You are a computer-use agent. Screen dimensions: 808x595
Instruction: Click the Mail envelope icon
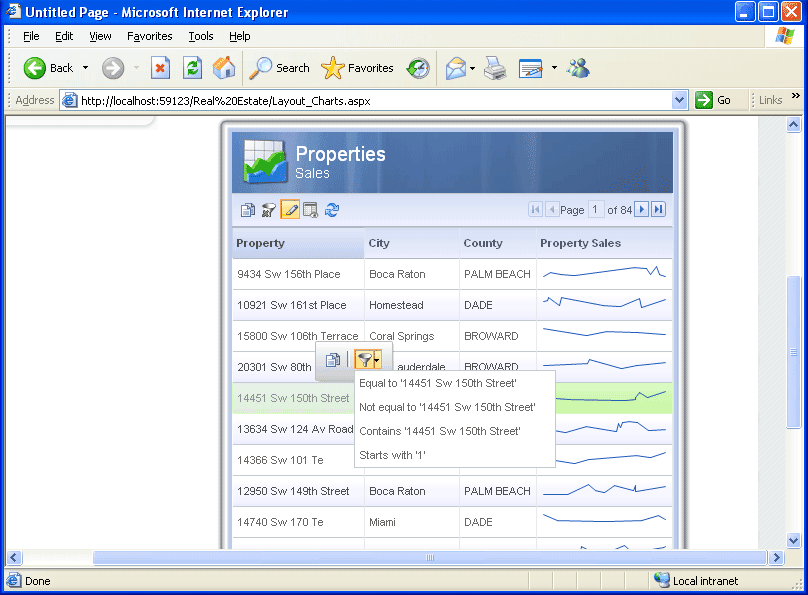tap(456, 68)
